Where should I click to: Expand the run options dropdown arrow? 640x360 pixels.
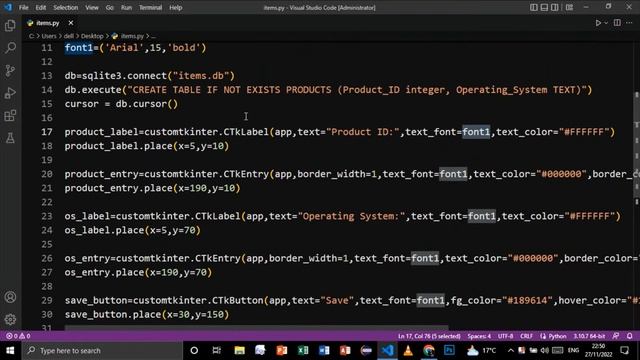pos(606,23)
